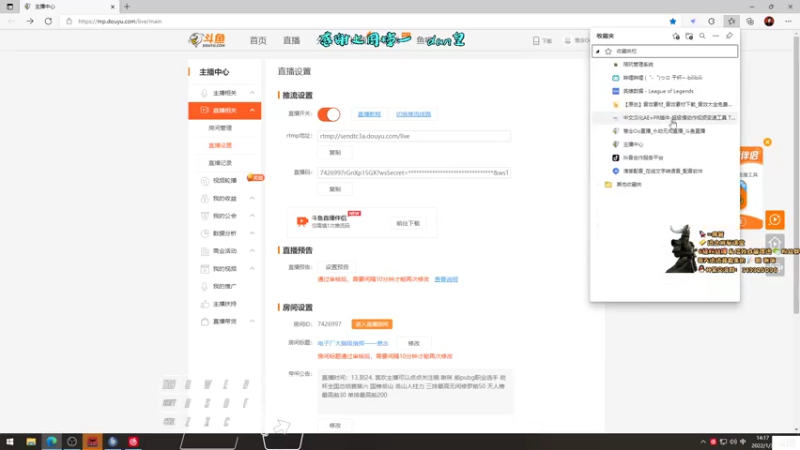800x450 pixels.
Task: Click the 直播码 stream key field
Action: (414, 172)
